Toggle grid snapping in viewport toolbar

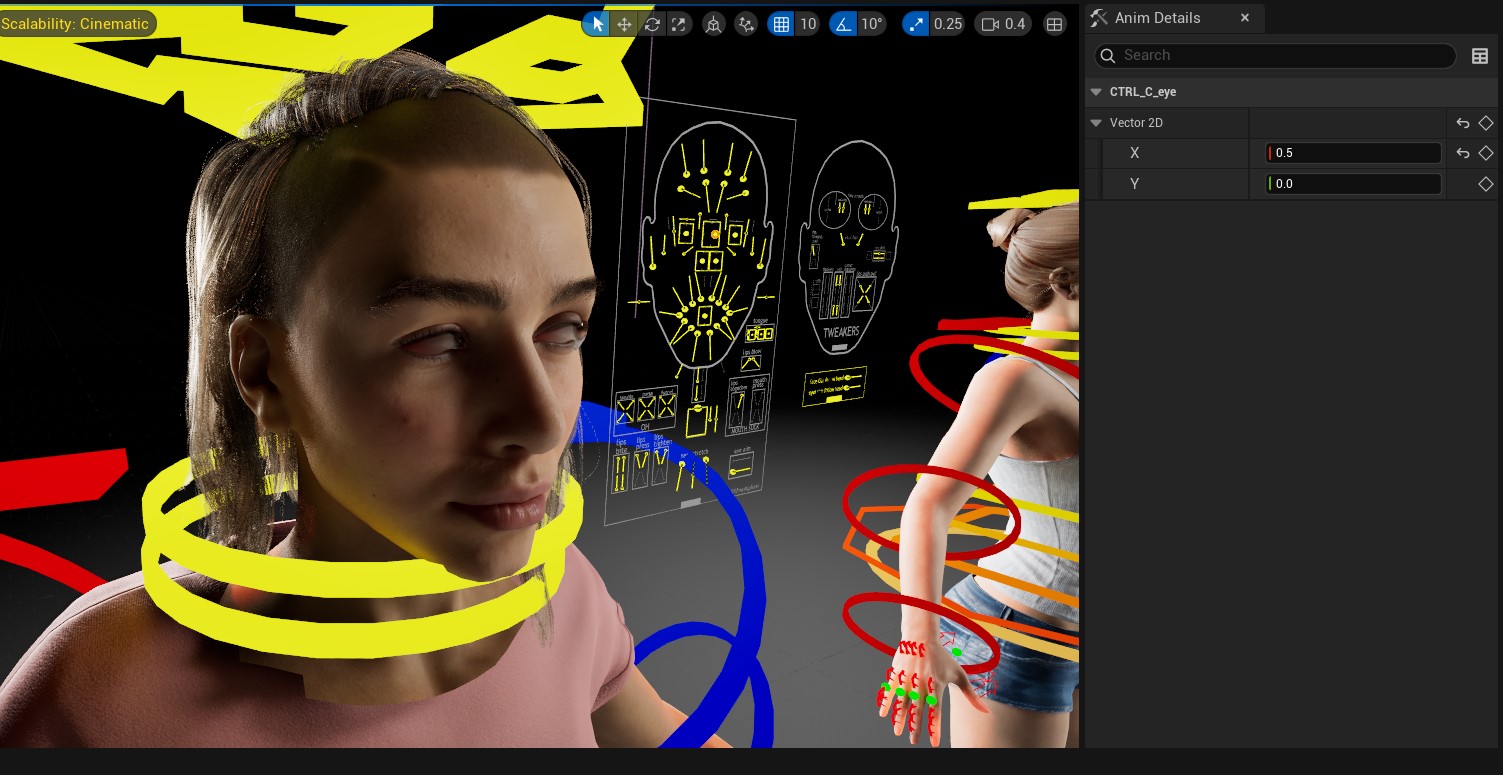point(781,24)
